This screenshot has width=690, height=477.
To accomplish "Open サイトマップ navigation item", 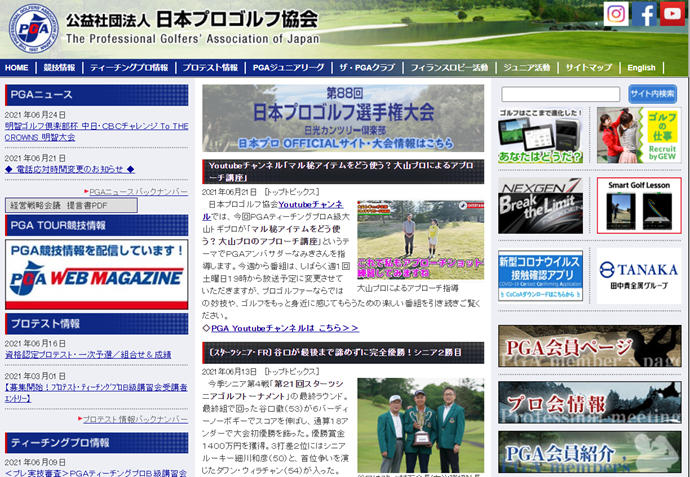I will click(x=589, y=68).
